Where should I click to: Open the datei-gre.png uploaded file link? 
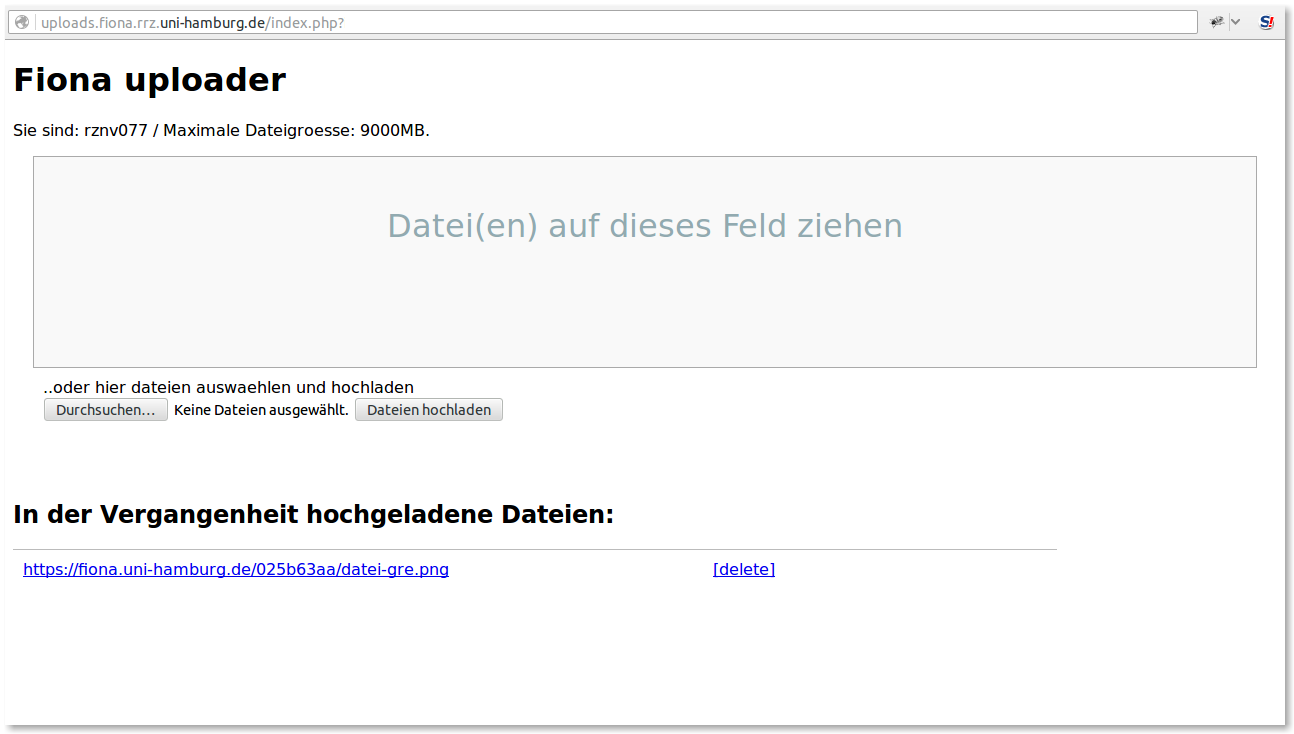coord(236,570)
